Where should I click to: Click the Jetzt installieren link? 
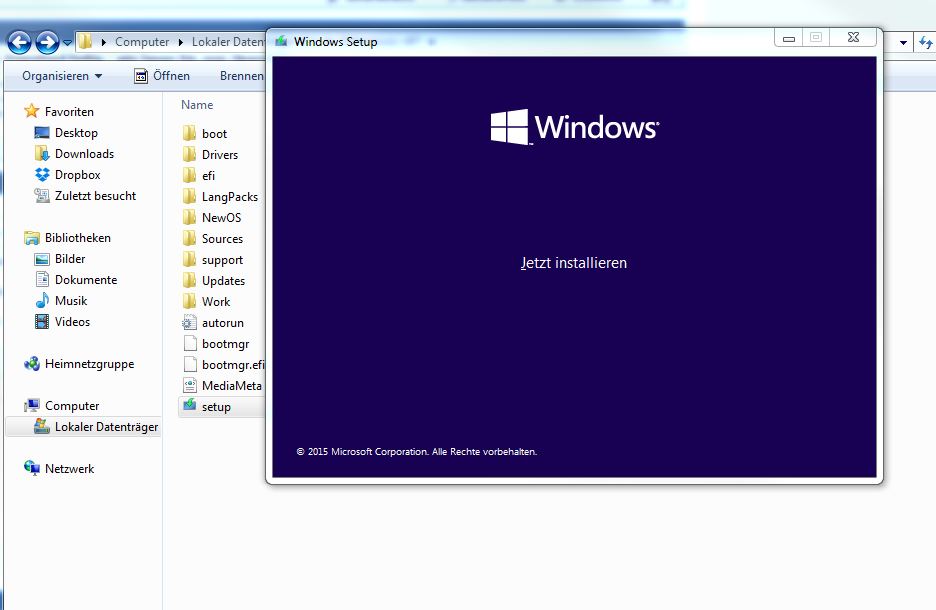point(574,263)
